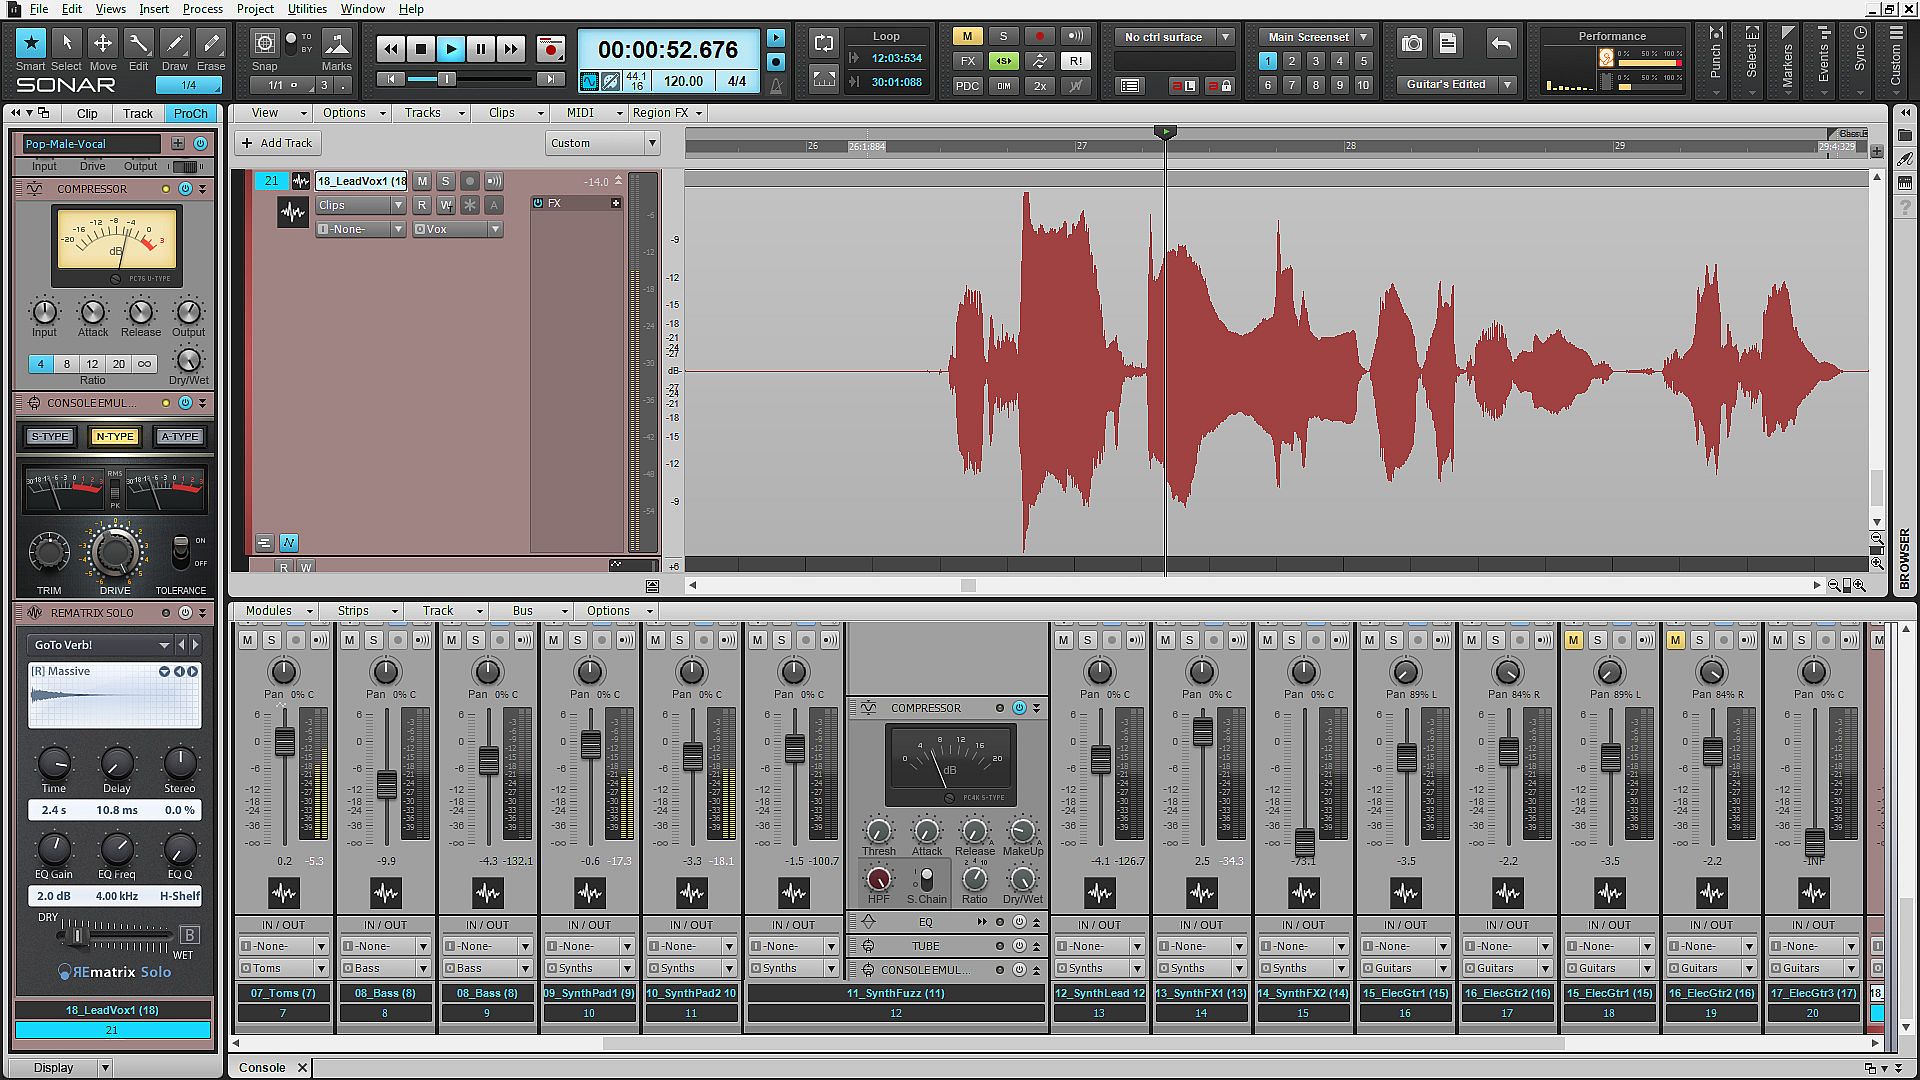Toggle the loop on/off icon
The width and height of the screenshot is (1920, 1080).
tap(823, 43)
